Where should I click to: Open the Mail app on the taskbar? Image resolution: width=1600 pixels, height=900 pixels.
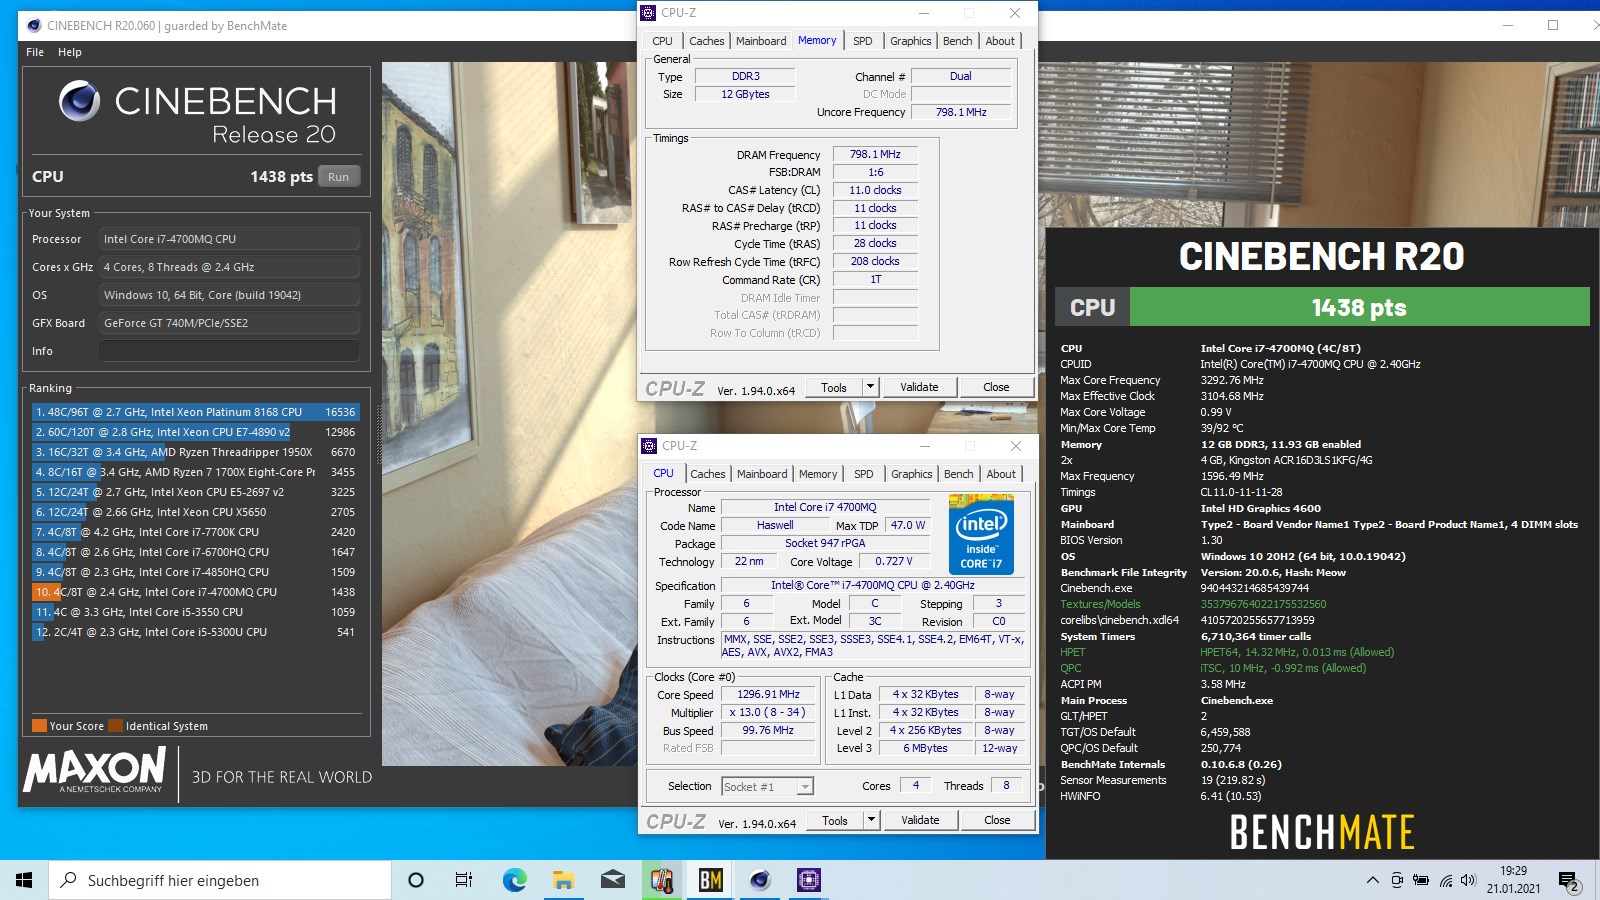[x=612, y=880]
